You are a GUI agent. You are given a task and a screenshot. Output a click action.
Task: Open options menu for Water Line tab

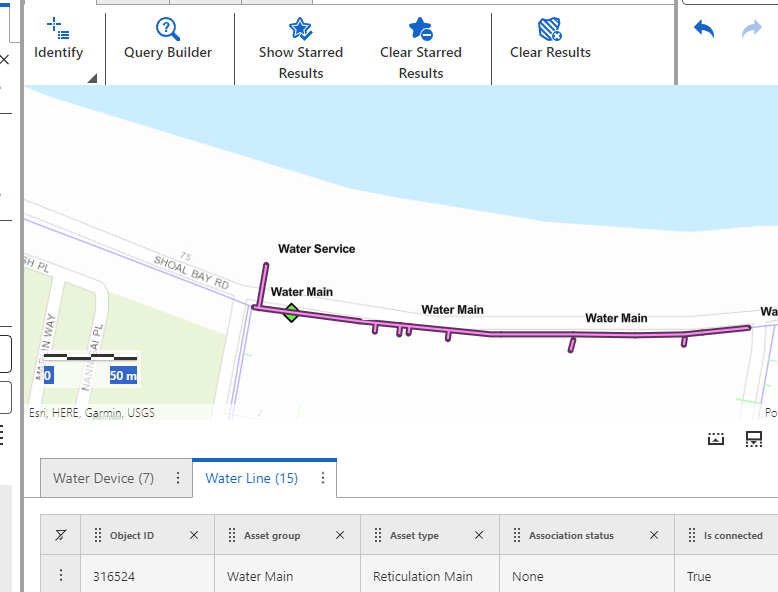[323, 478]
